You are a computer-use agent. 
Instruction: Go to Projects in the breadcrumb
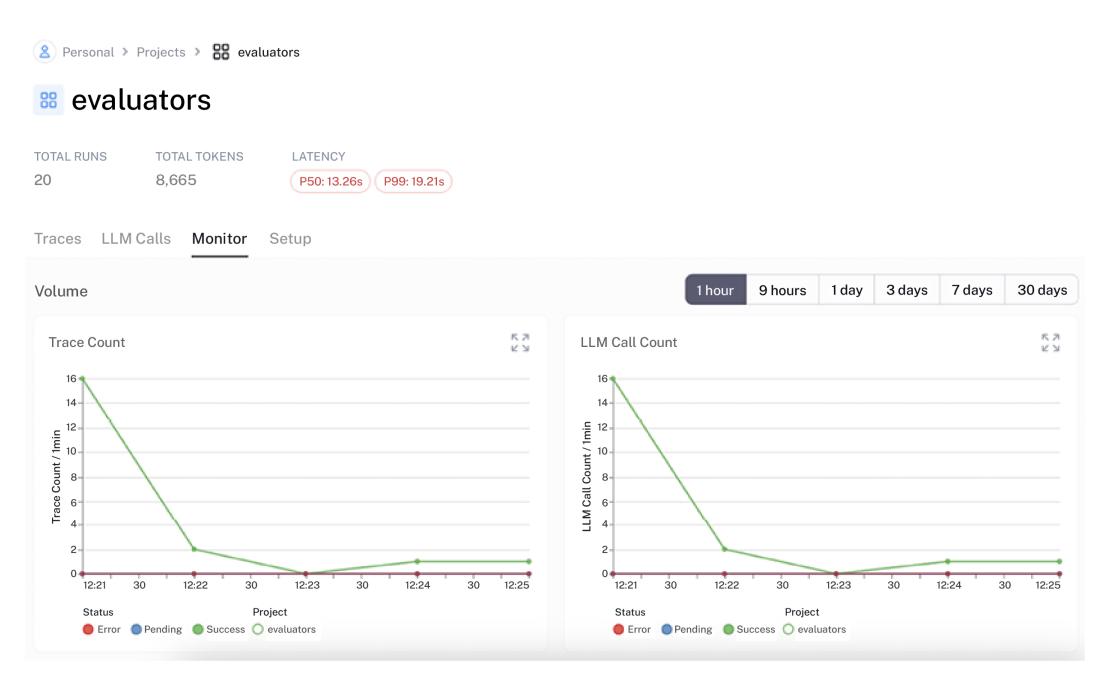(161, 52)
